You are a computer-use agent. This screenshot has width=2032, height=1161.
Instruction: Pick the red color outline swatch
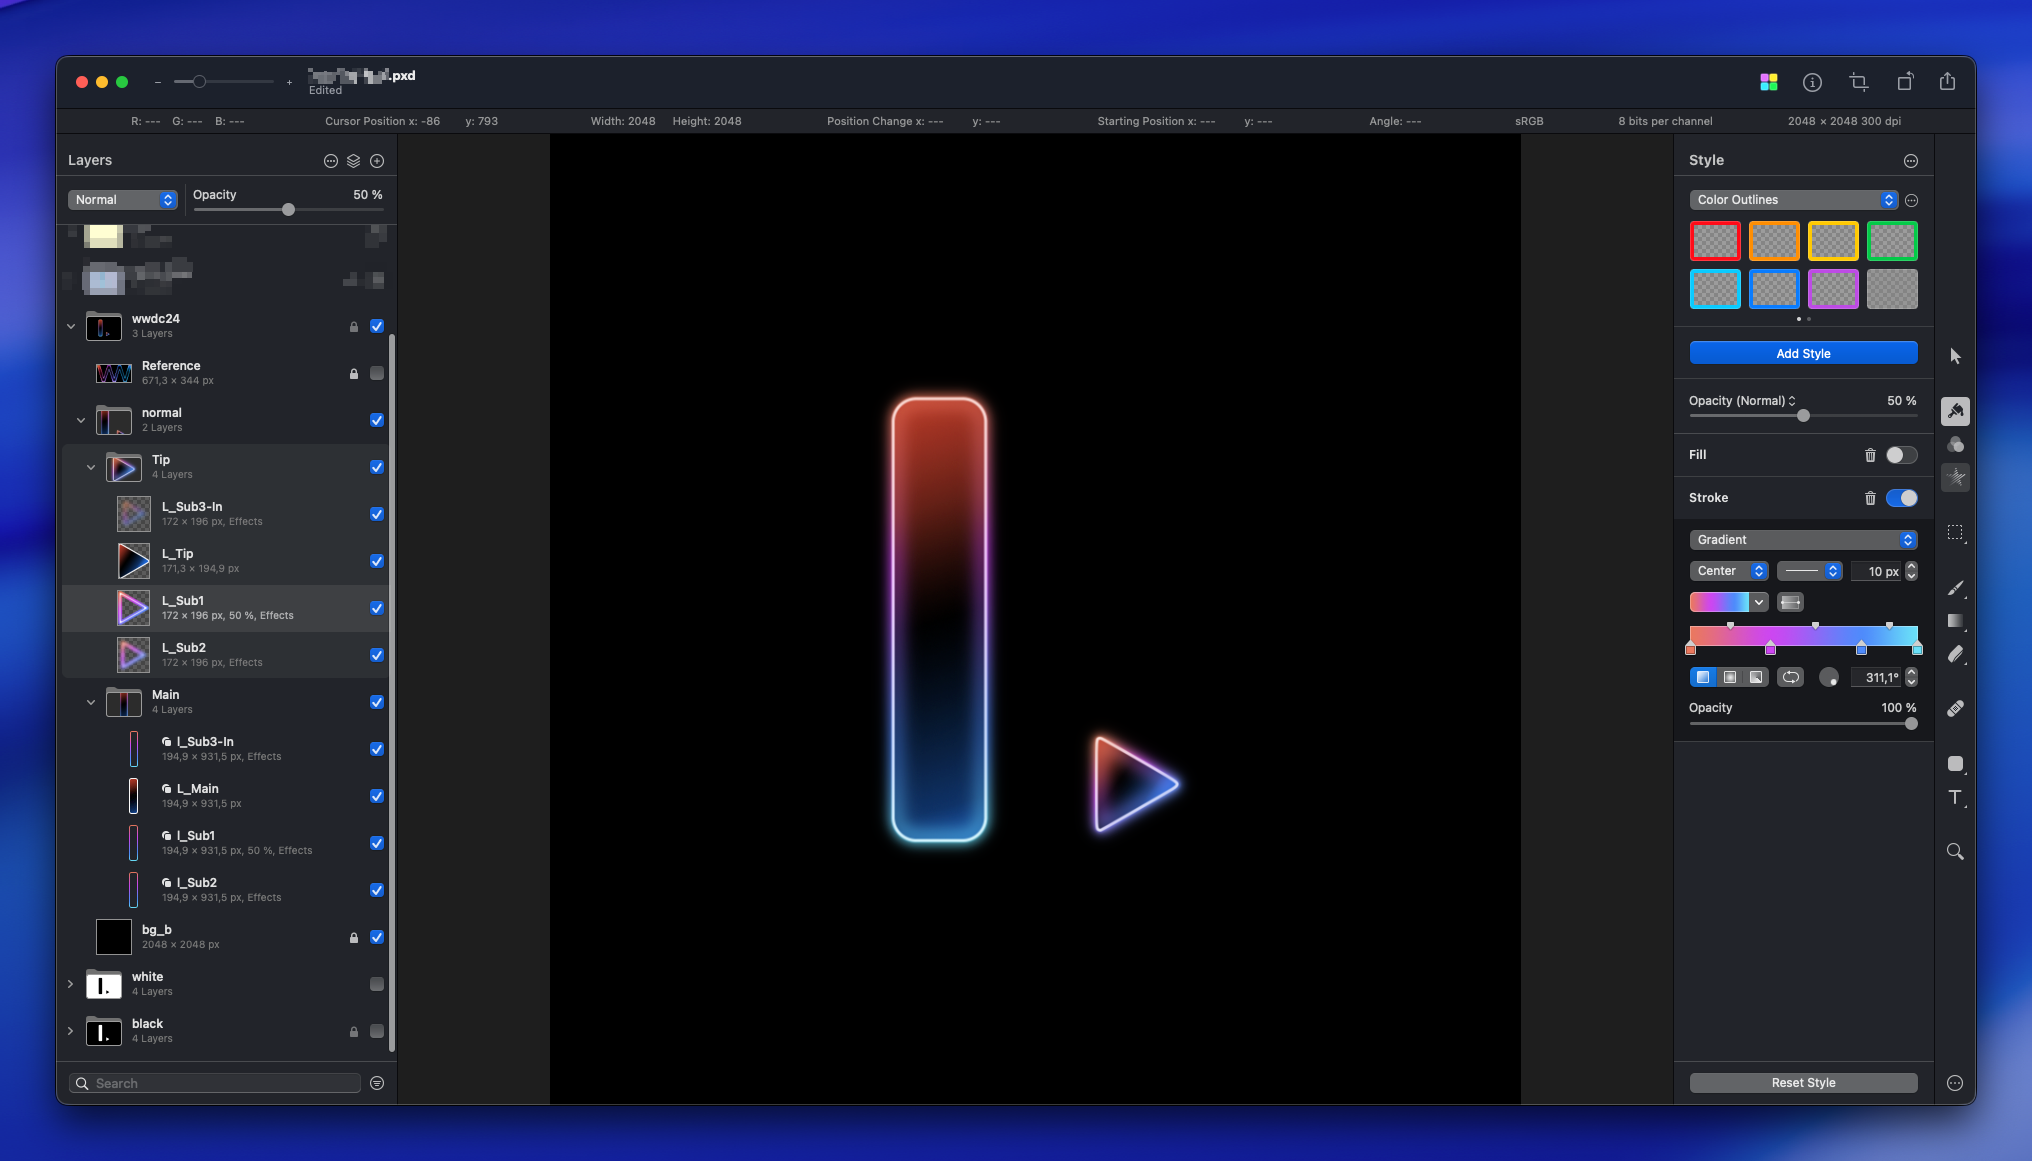pyautogui.click(x=1714, y=241)
